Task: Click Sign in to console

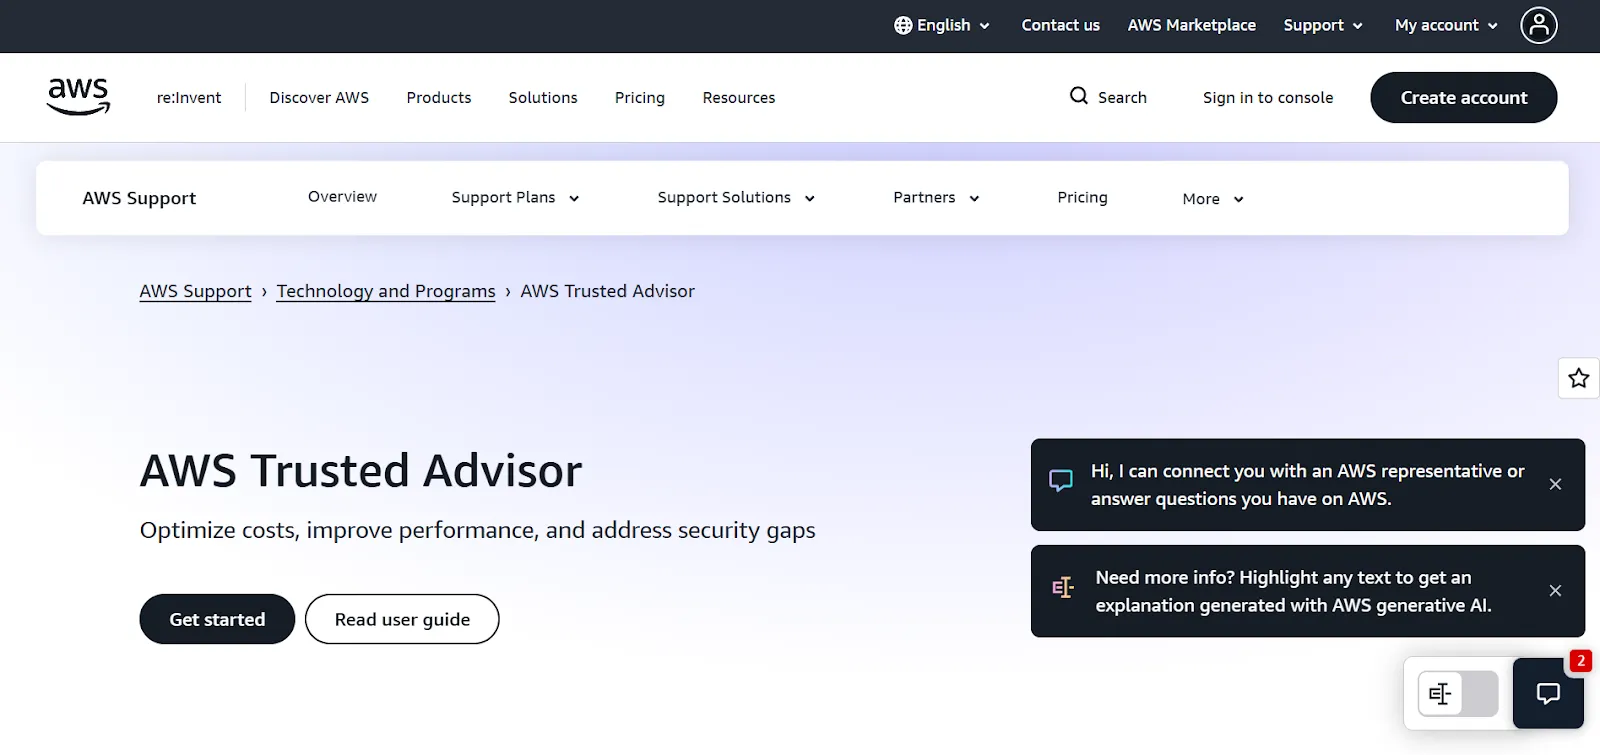Action: [1268, 97]
